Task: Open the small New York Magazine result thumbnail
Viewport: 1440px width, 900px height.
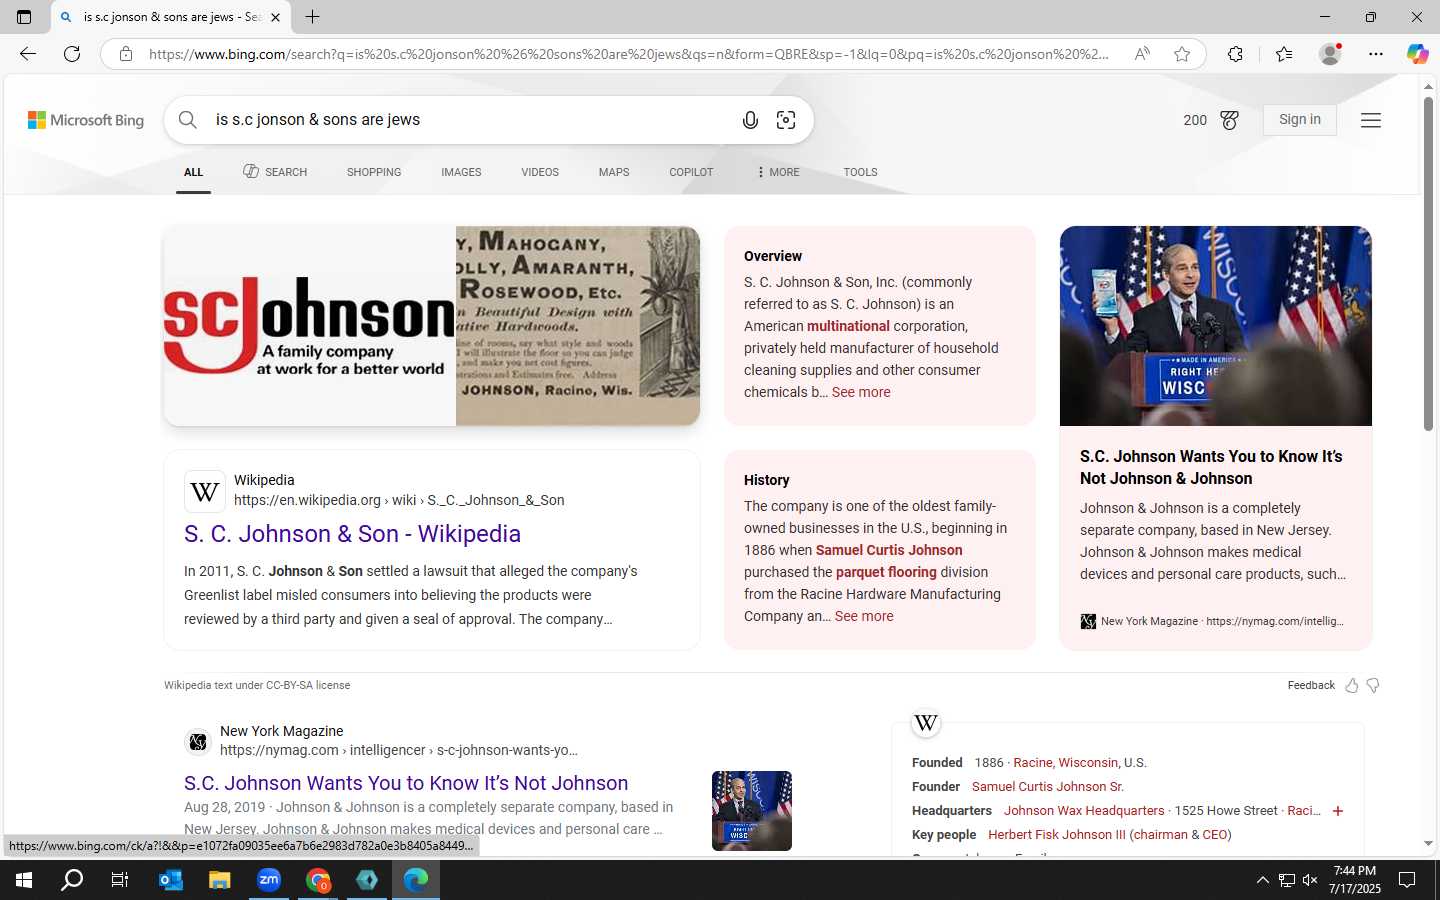Action: click(x=752, y=811)
